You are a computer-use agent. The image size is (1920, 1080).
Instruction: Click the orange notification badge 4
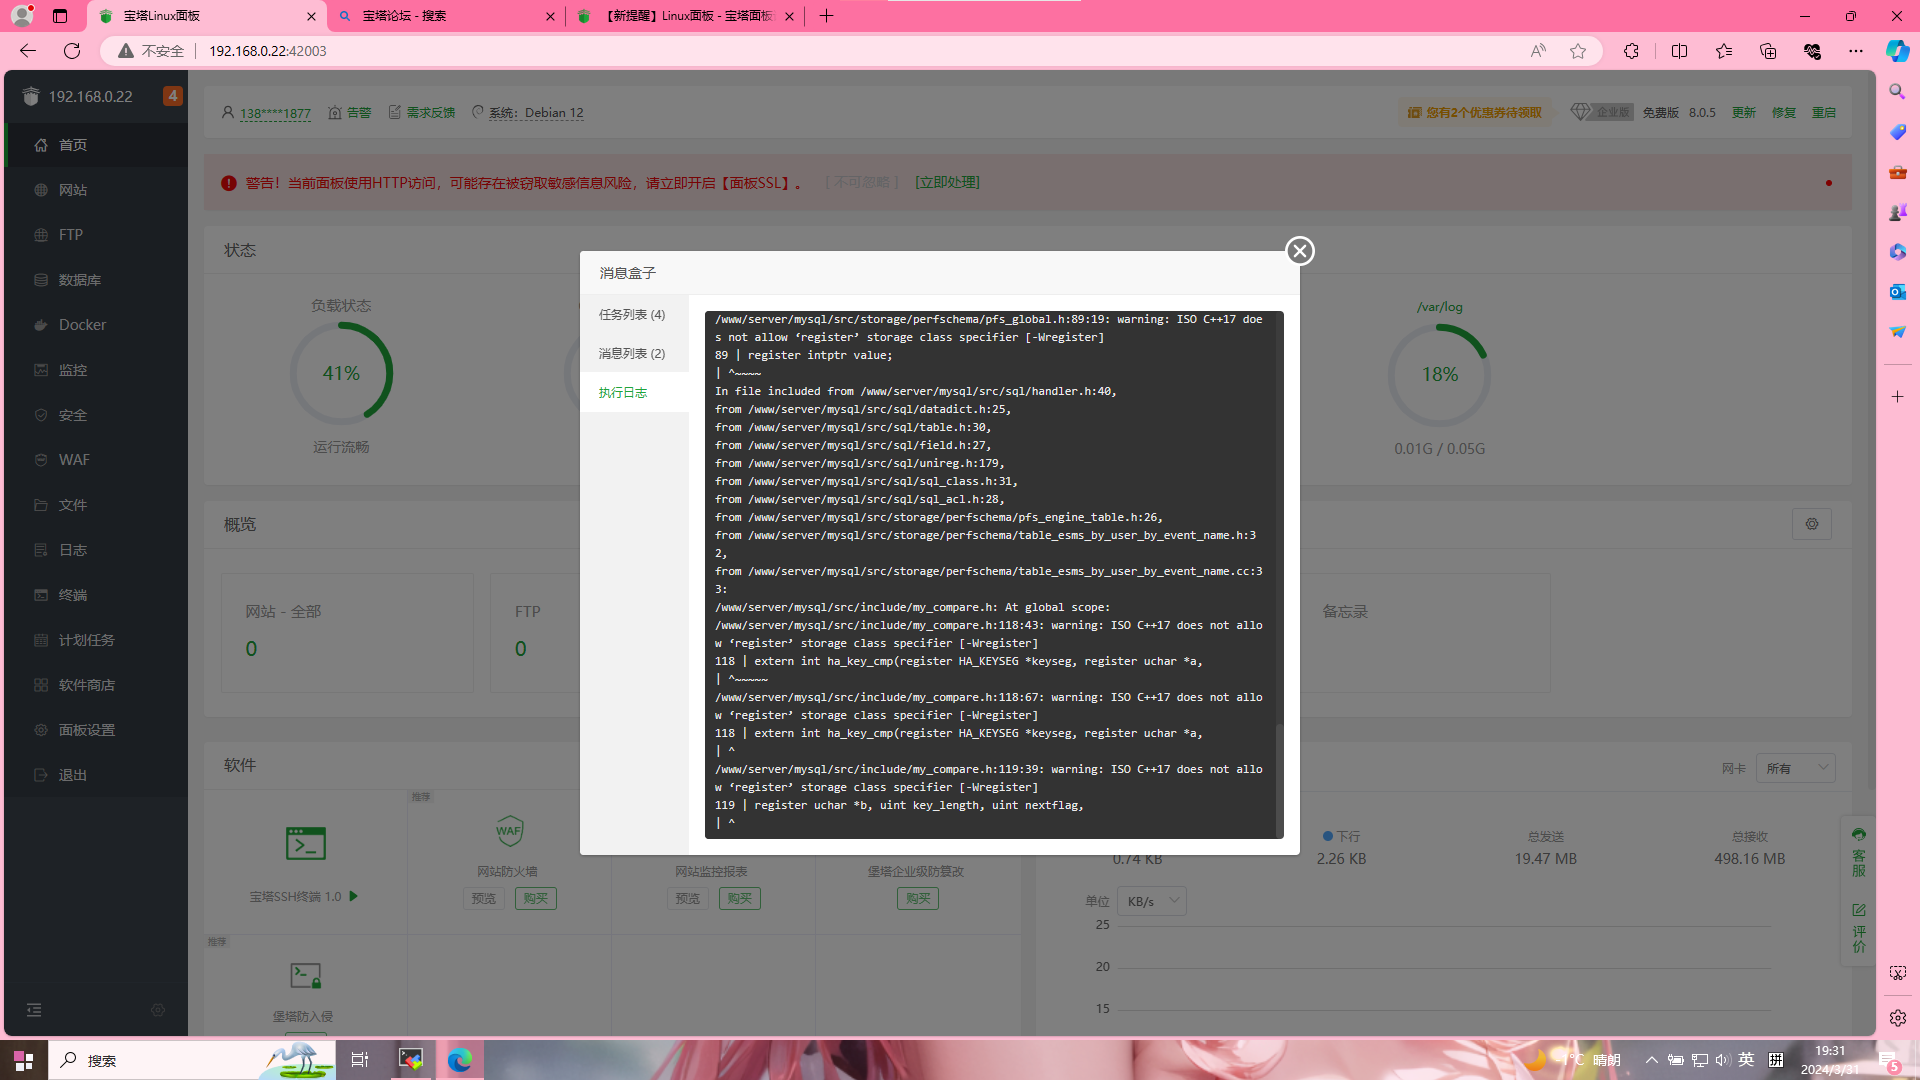click(x=173, y=96)
